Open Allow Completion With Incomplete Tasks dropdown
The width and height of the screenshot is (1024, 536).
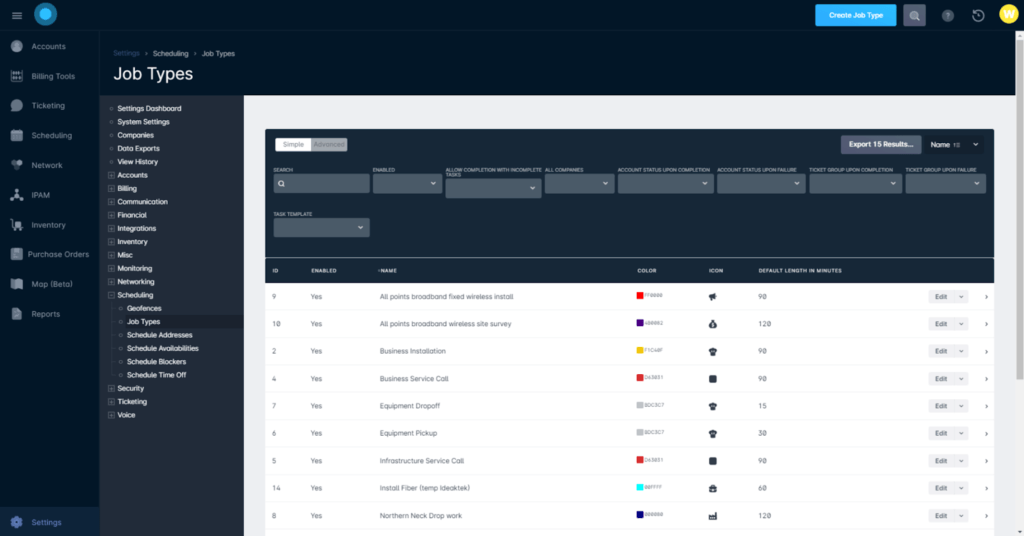pyautogui.click(x=493, y=188)
